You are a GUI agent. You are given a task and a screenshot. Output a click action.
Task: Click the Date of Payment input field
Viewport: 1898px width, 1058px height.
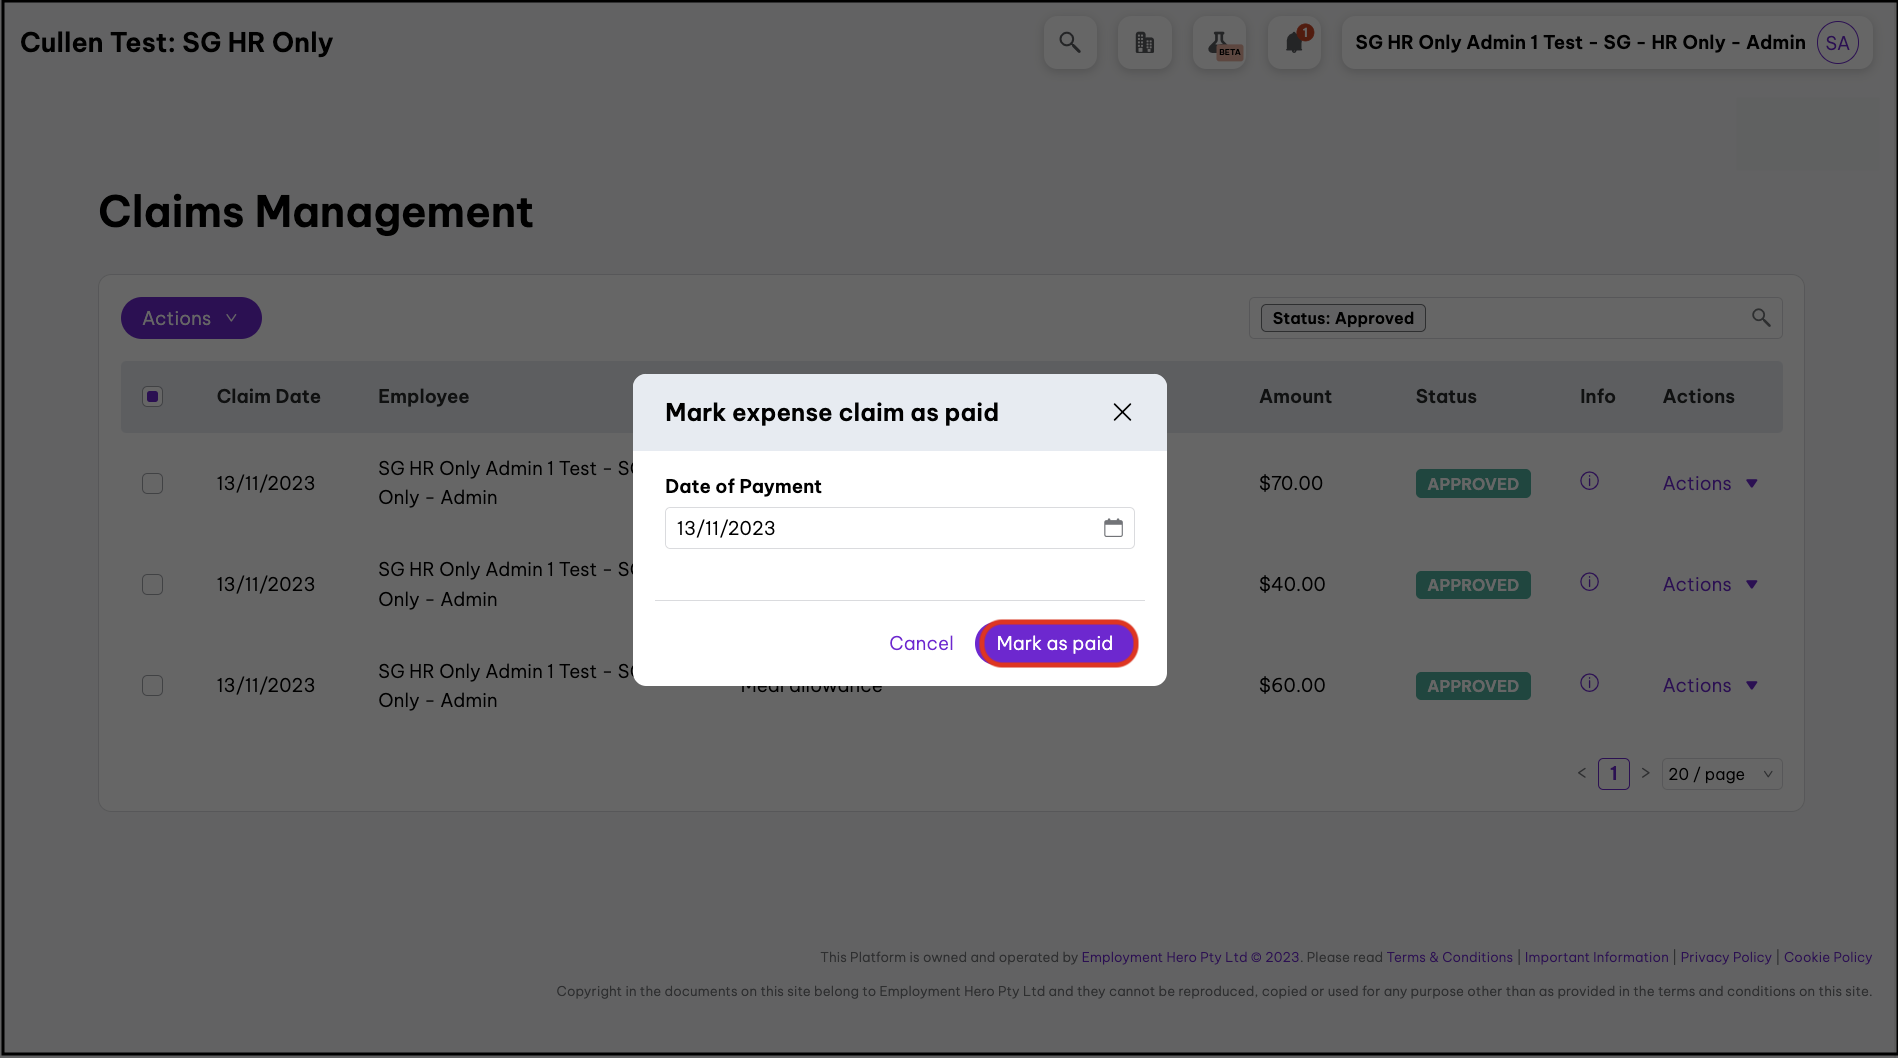click(880, 528)
